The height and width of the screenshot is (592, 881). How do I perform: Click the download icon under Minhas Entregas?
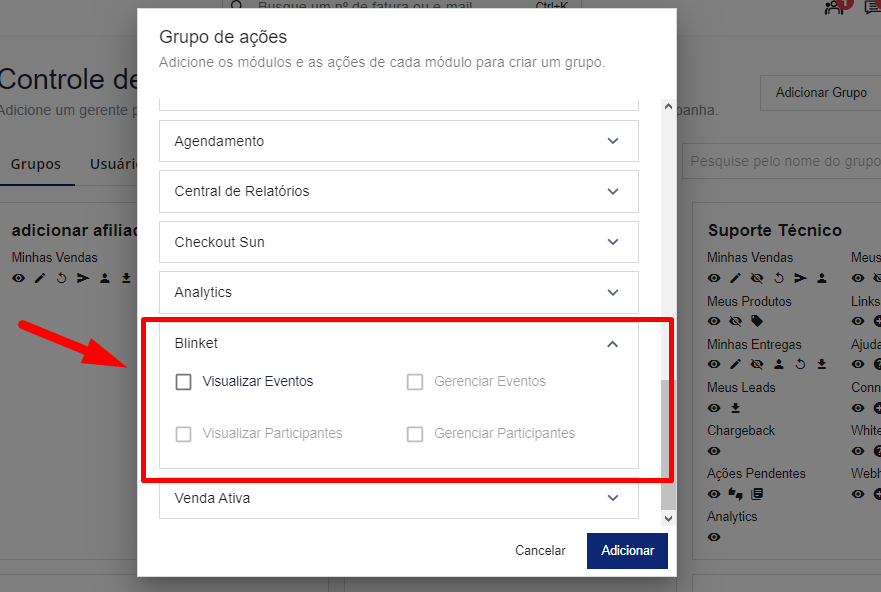(x=822, y=364)
